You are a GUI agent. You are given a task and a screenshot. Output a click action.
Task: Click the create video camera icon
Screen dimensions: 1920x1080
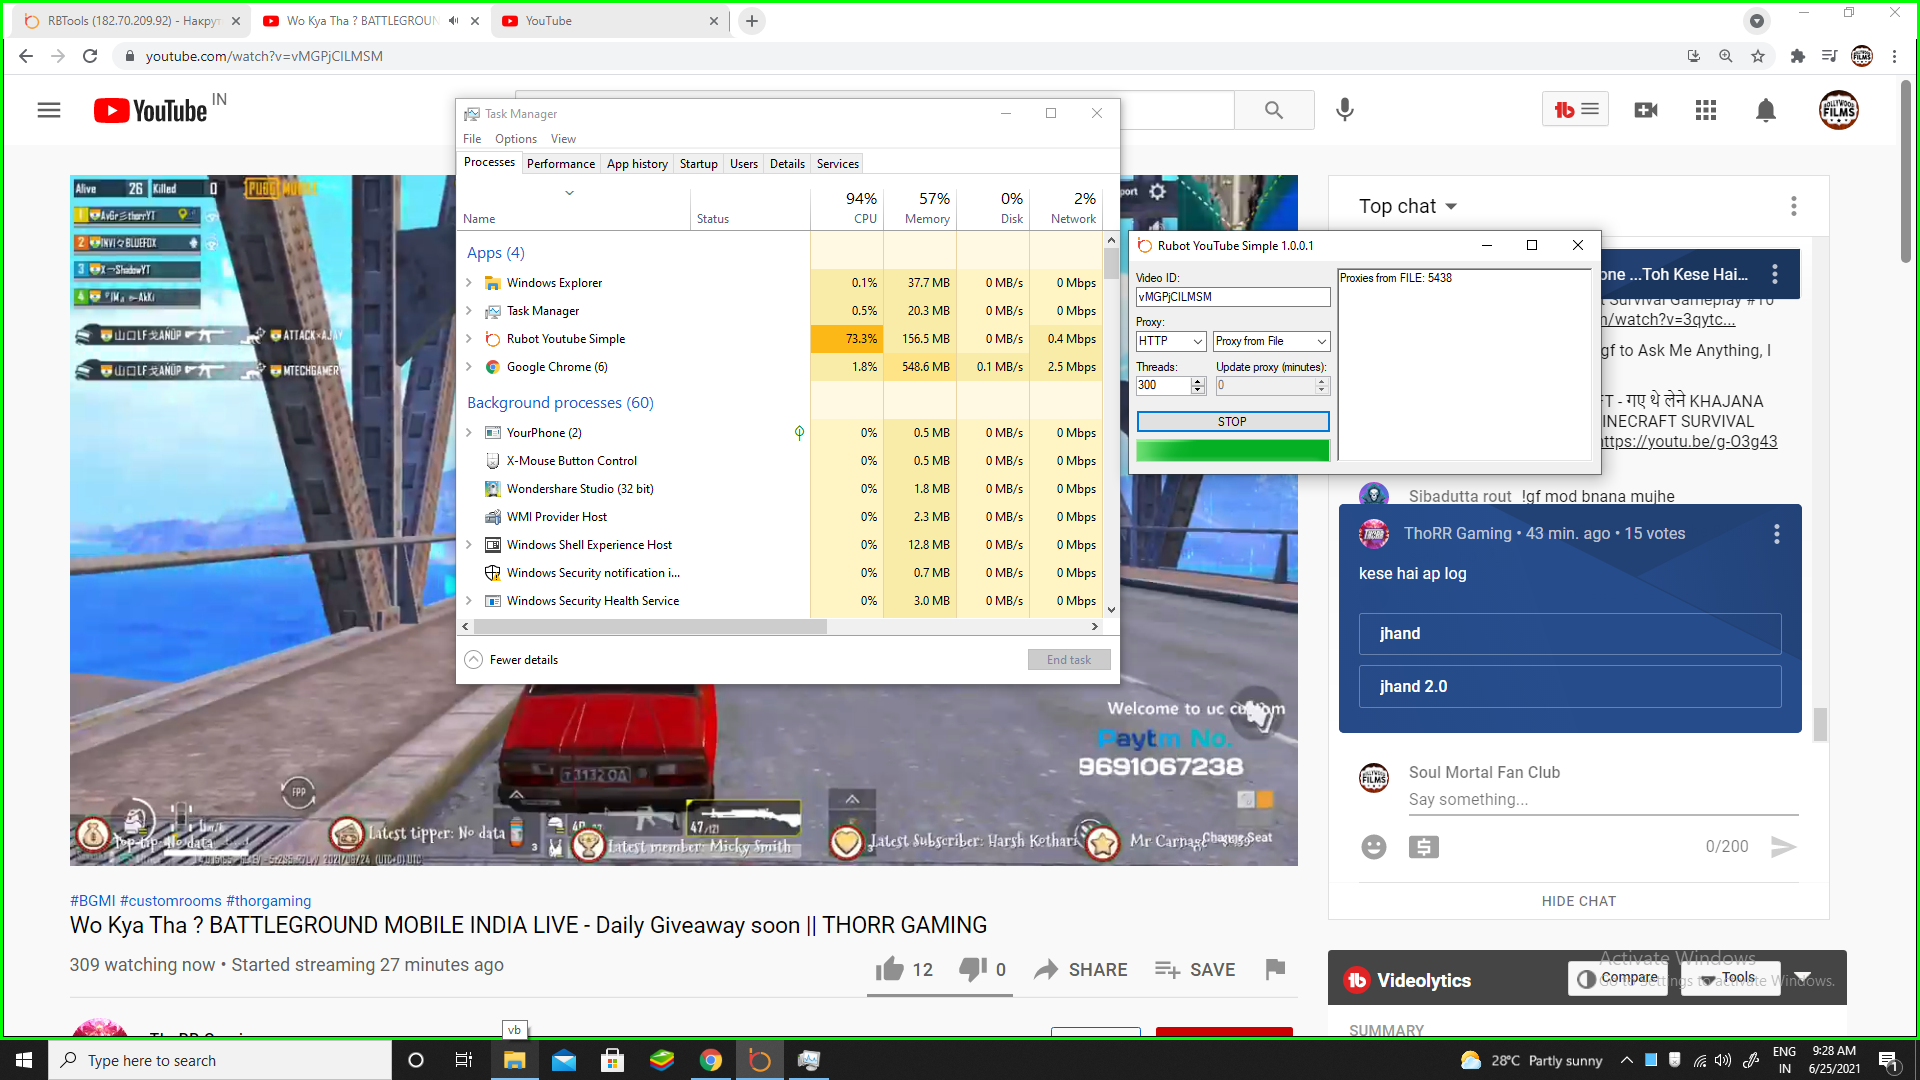tap(1646, 110)
